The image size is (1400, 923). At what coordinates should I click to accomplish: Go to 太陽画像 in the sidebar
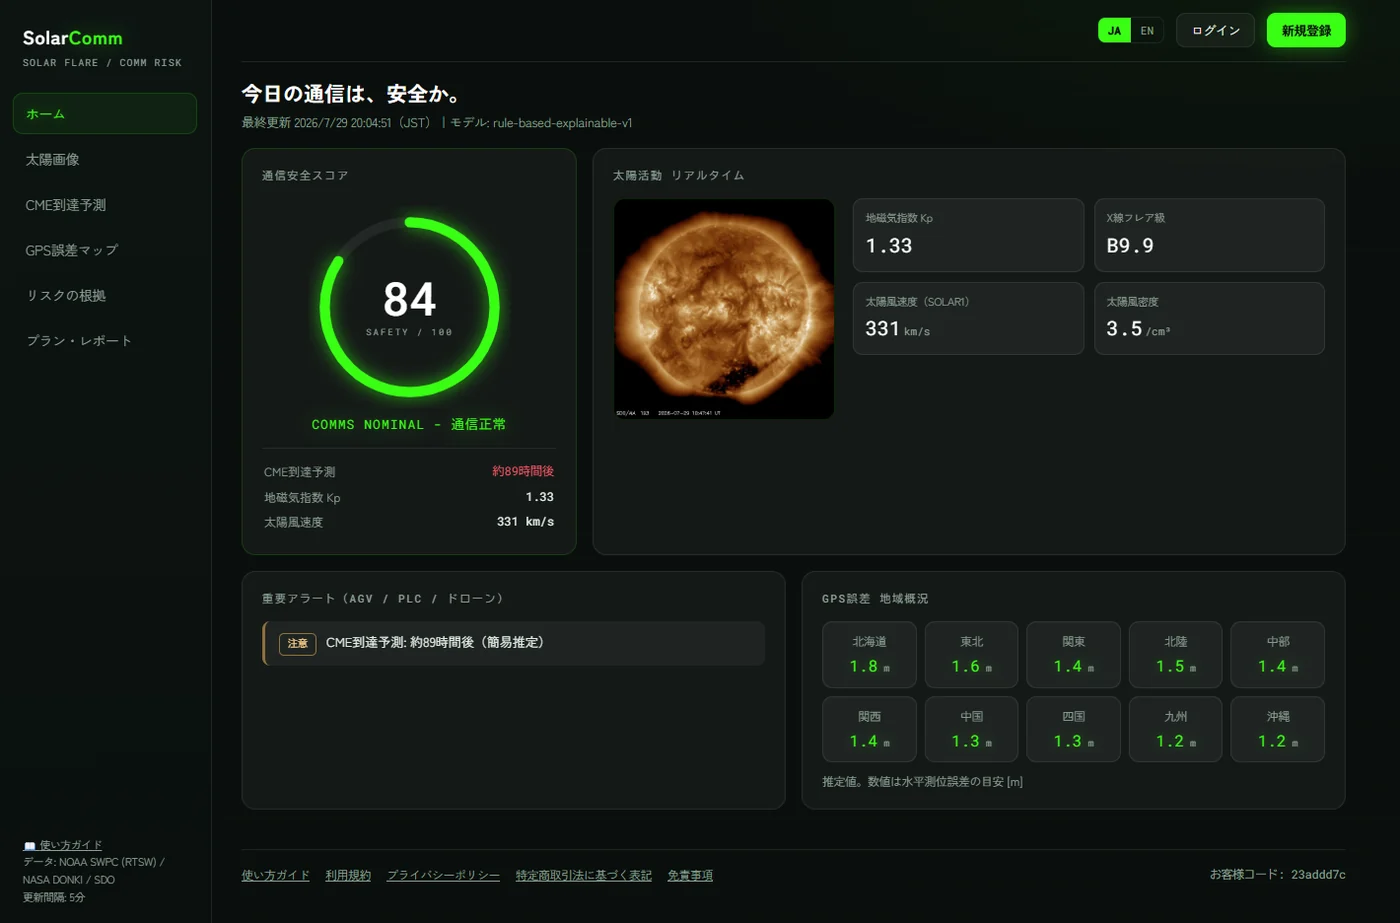[x=105, y=159]
